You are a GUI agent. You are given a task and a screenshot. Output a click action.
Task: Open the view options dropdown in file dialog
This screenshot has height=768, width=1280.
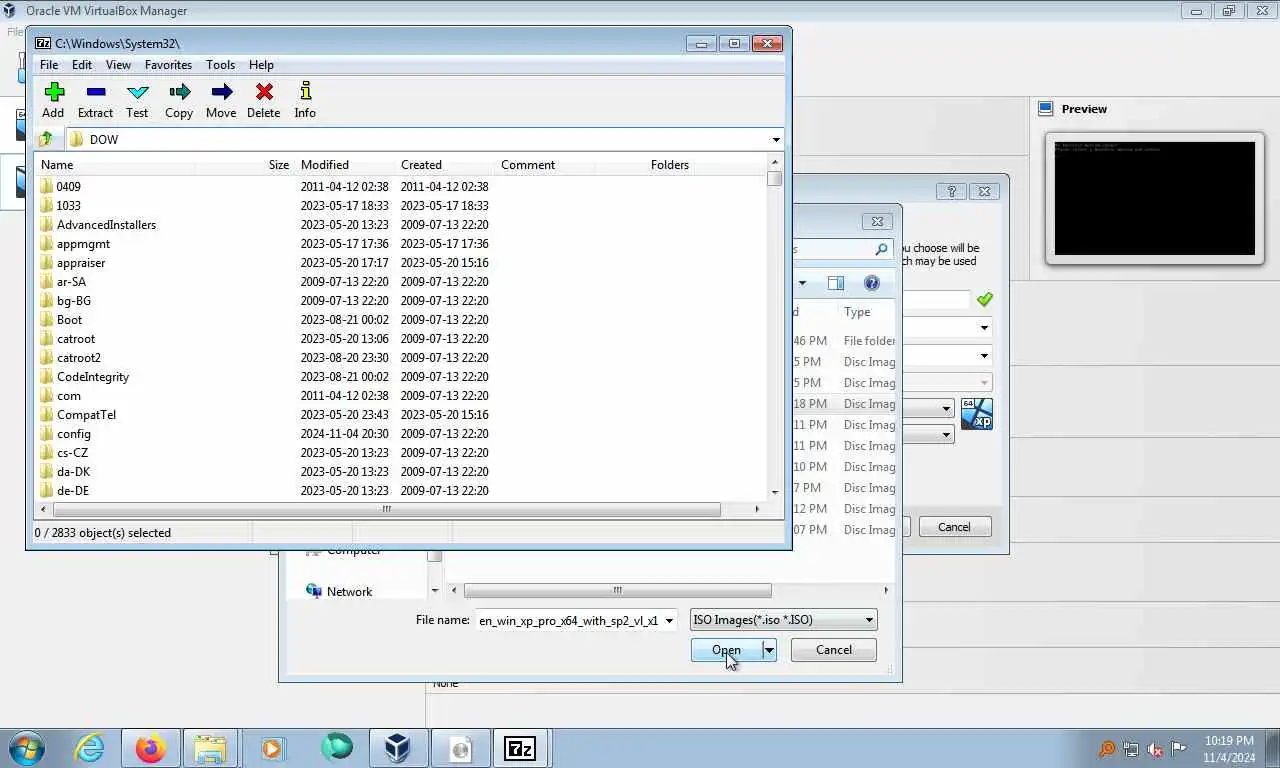pos(802,283)
